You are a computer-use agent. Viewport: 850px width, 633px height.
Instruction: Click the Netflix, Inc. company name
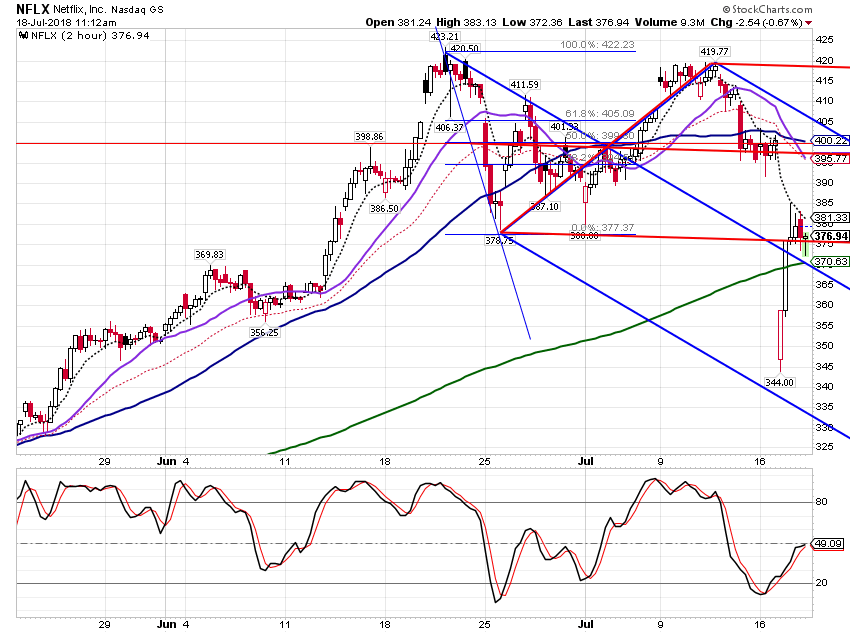tap(80, 10)
